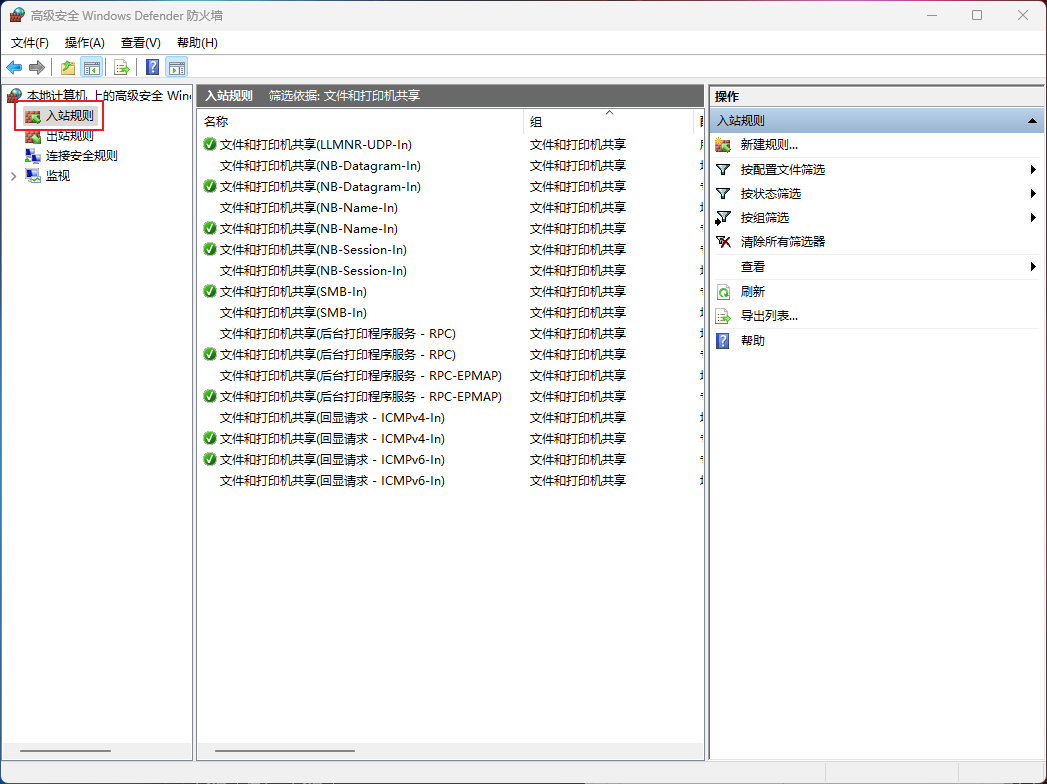Screen dimensions: 1047x784
Task: Click the funnel icon for 按配置文件筛选
Action: 723,170
